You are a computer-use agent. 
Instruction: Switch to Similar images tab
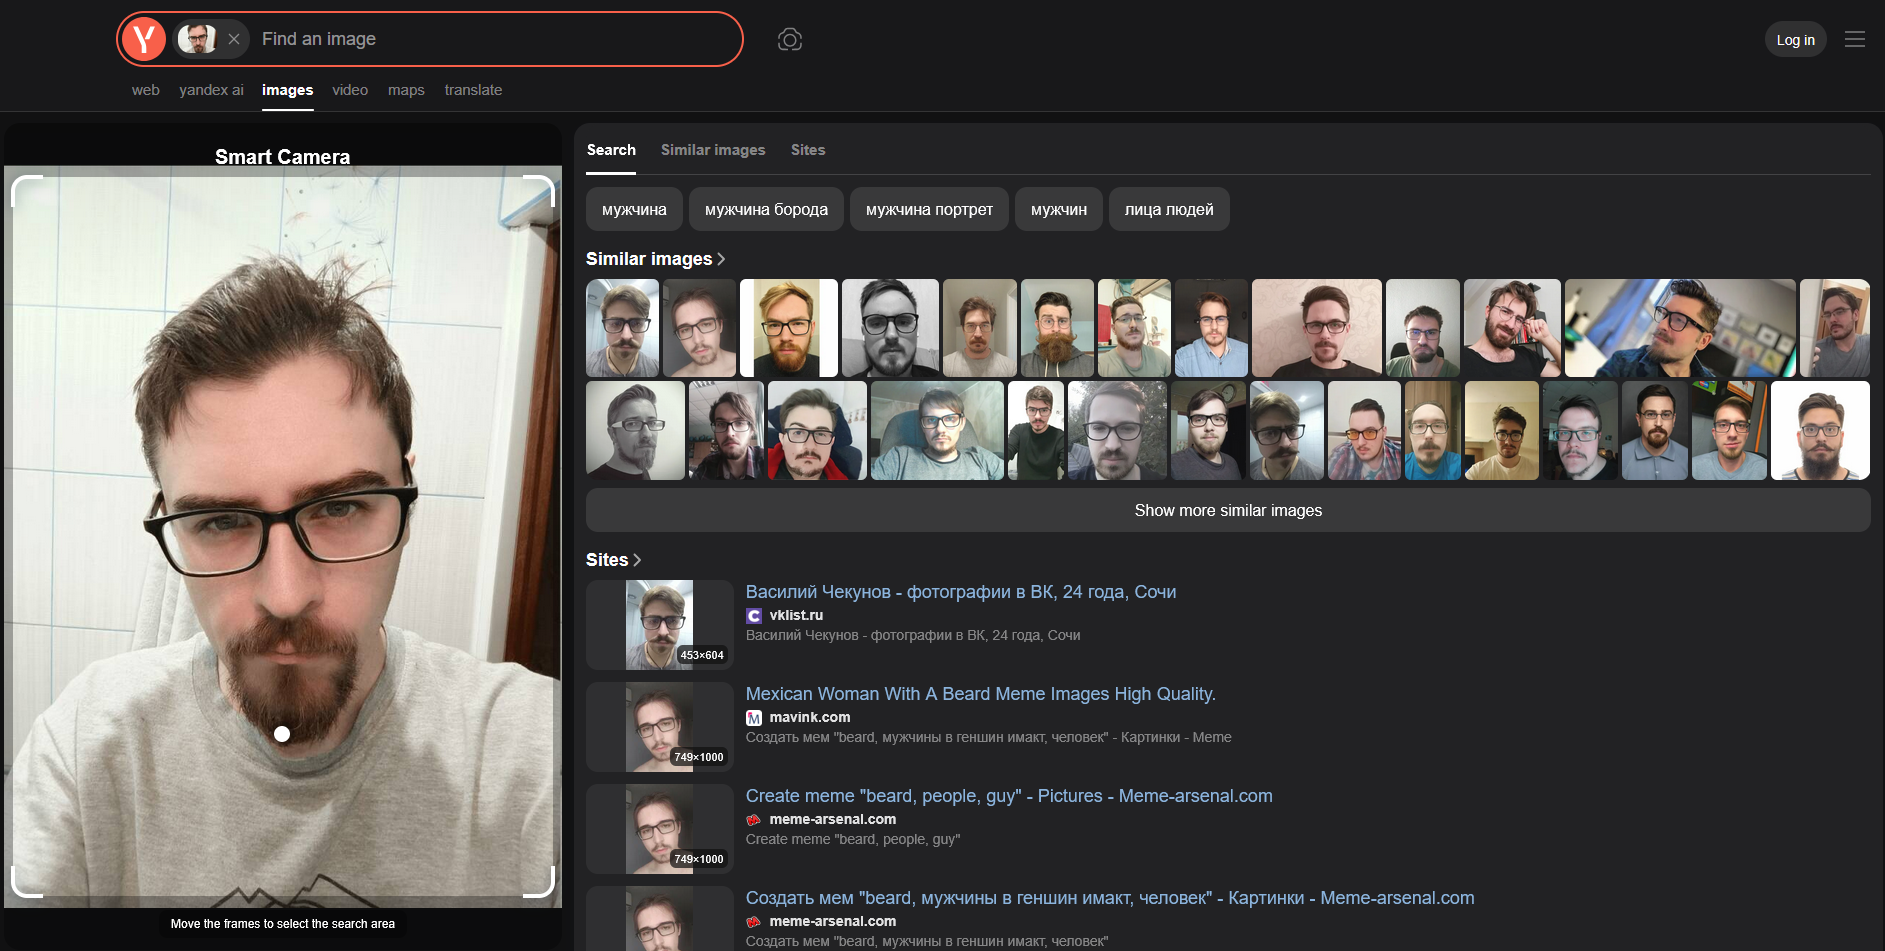point(713,150)
